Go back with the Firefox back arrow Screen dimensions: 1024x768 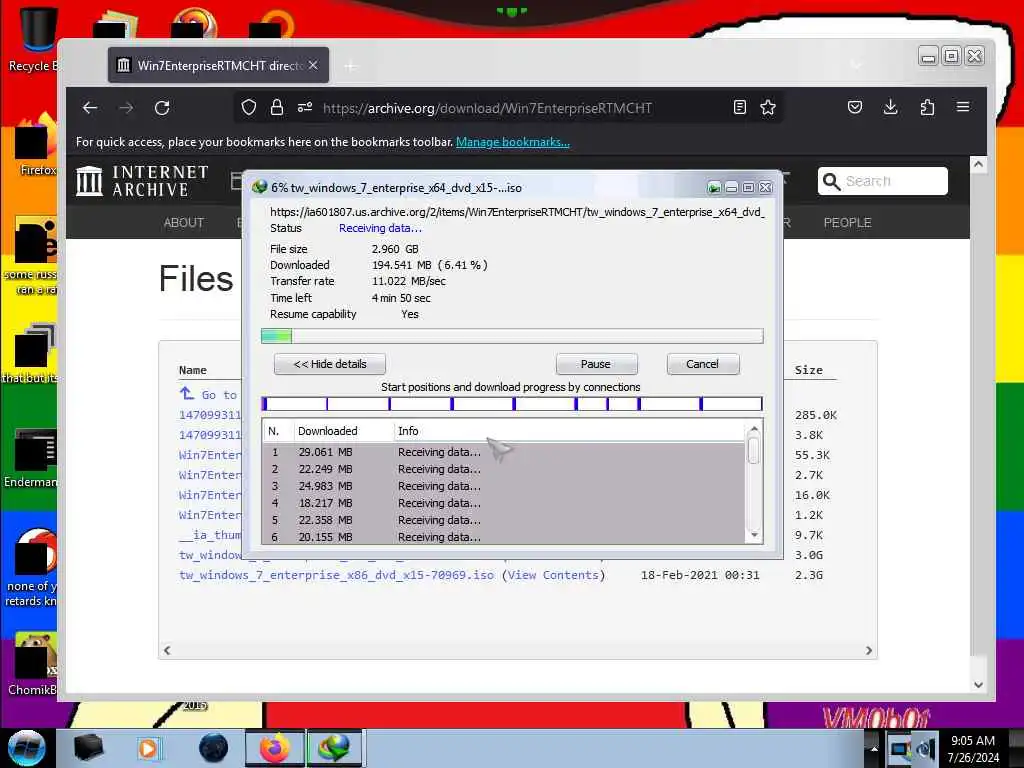[x=90, y=108]
